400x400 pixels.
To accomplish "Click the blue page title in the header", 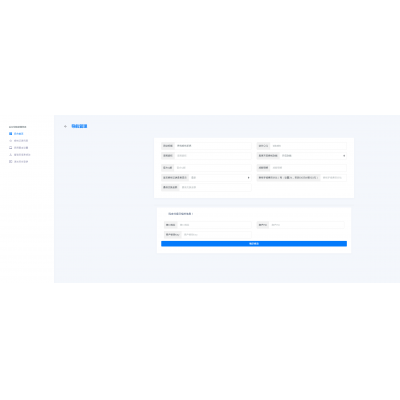I will (79, 126).
